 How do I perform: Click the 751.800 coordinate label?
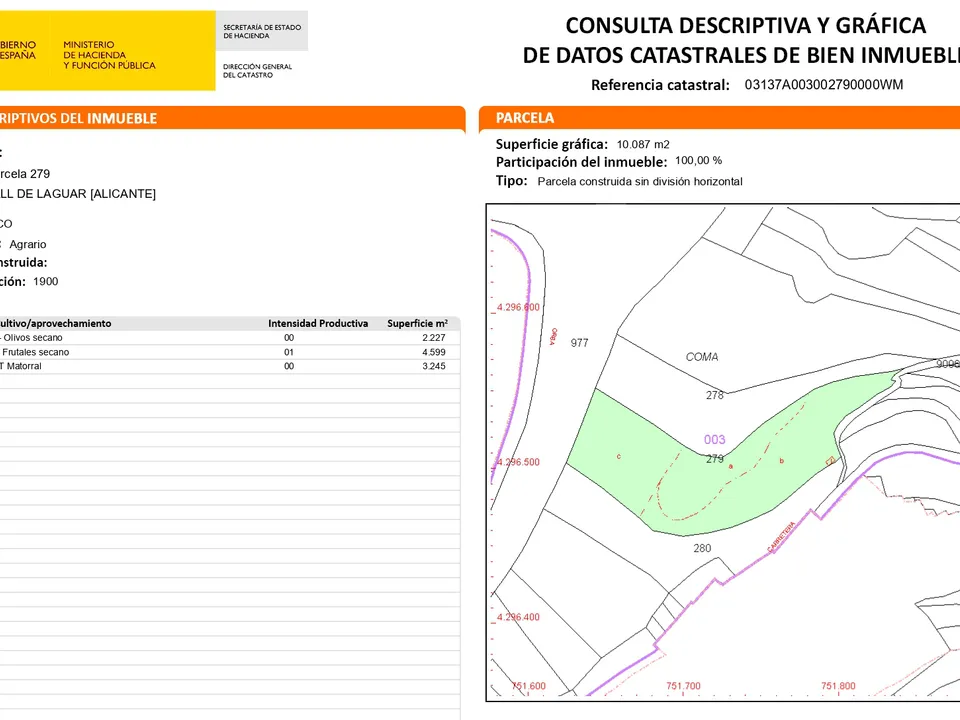[838, 686]
